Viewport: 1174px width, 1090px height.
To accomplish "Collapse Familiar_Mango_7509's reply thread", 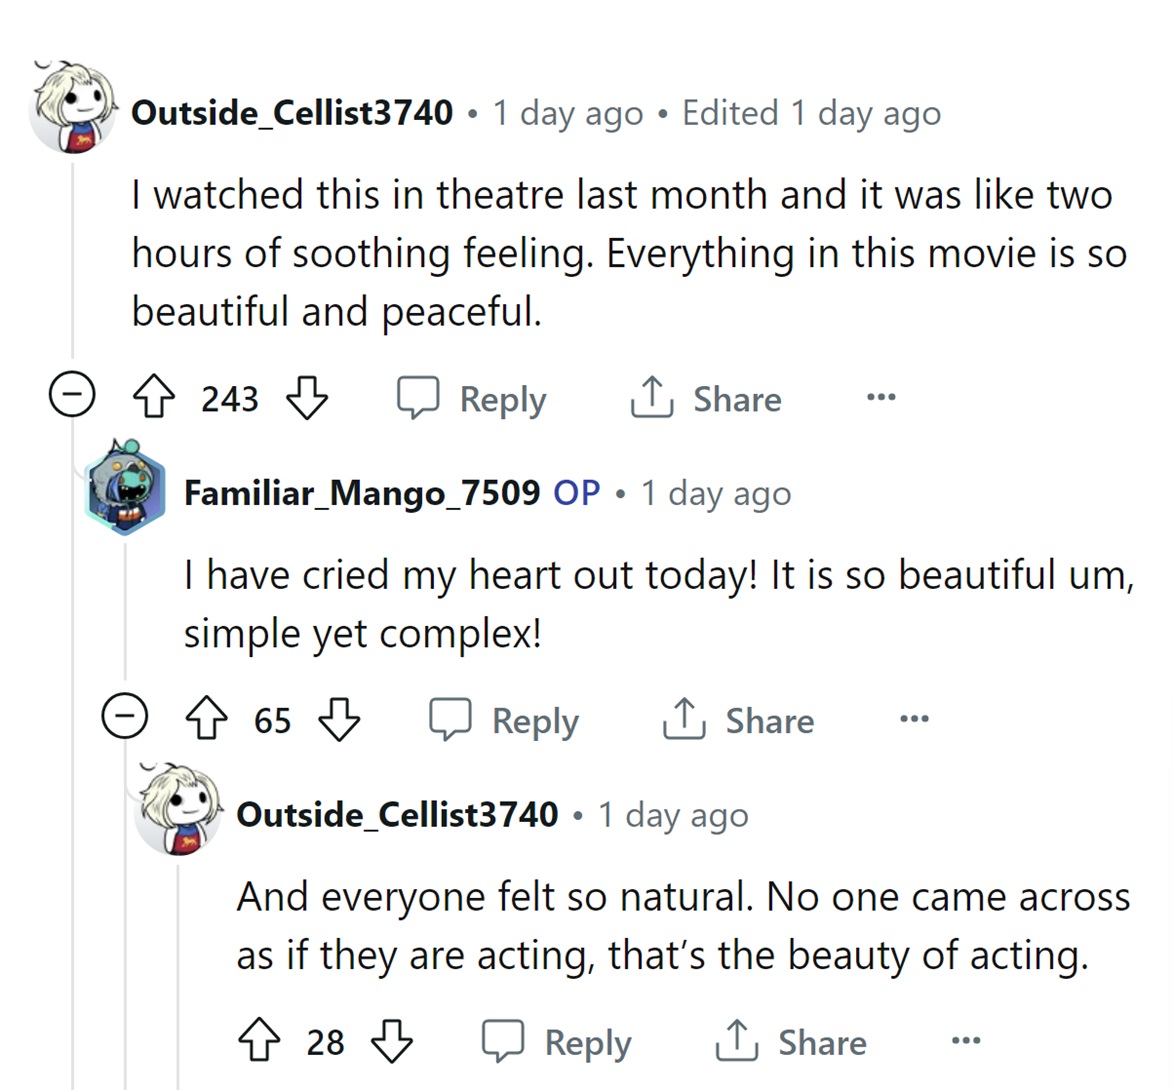I will point(126,718).
